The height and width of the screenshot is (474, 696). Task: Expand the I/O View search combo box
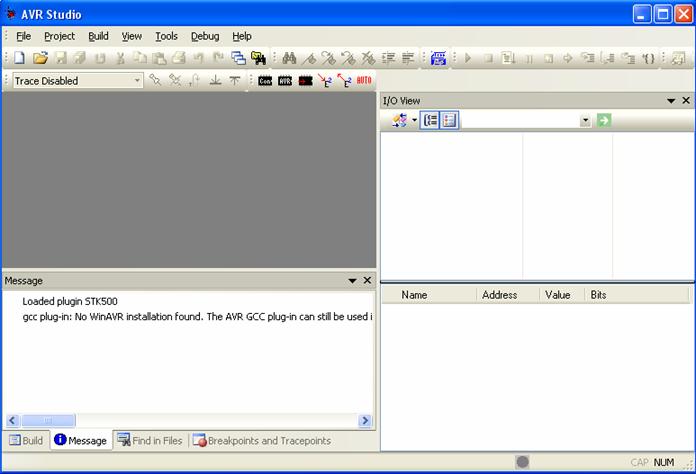[585, 120]
